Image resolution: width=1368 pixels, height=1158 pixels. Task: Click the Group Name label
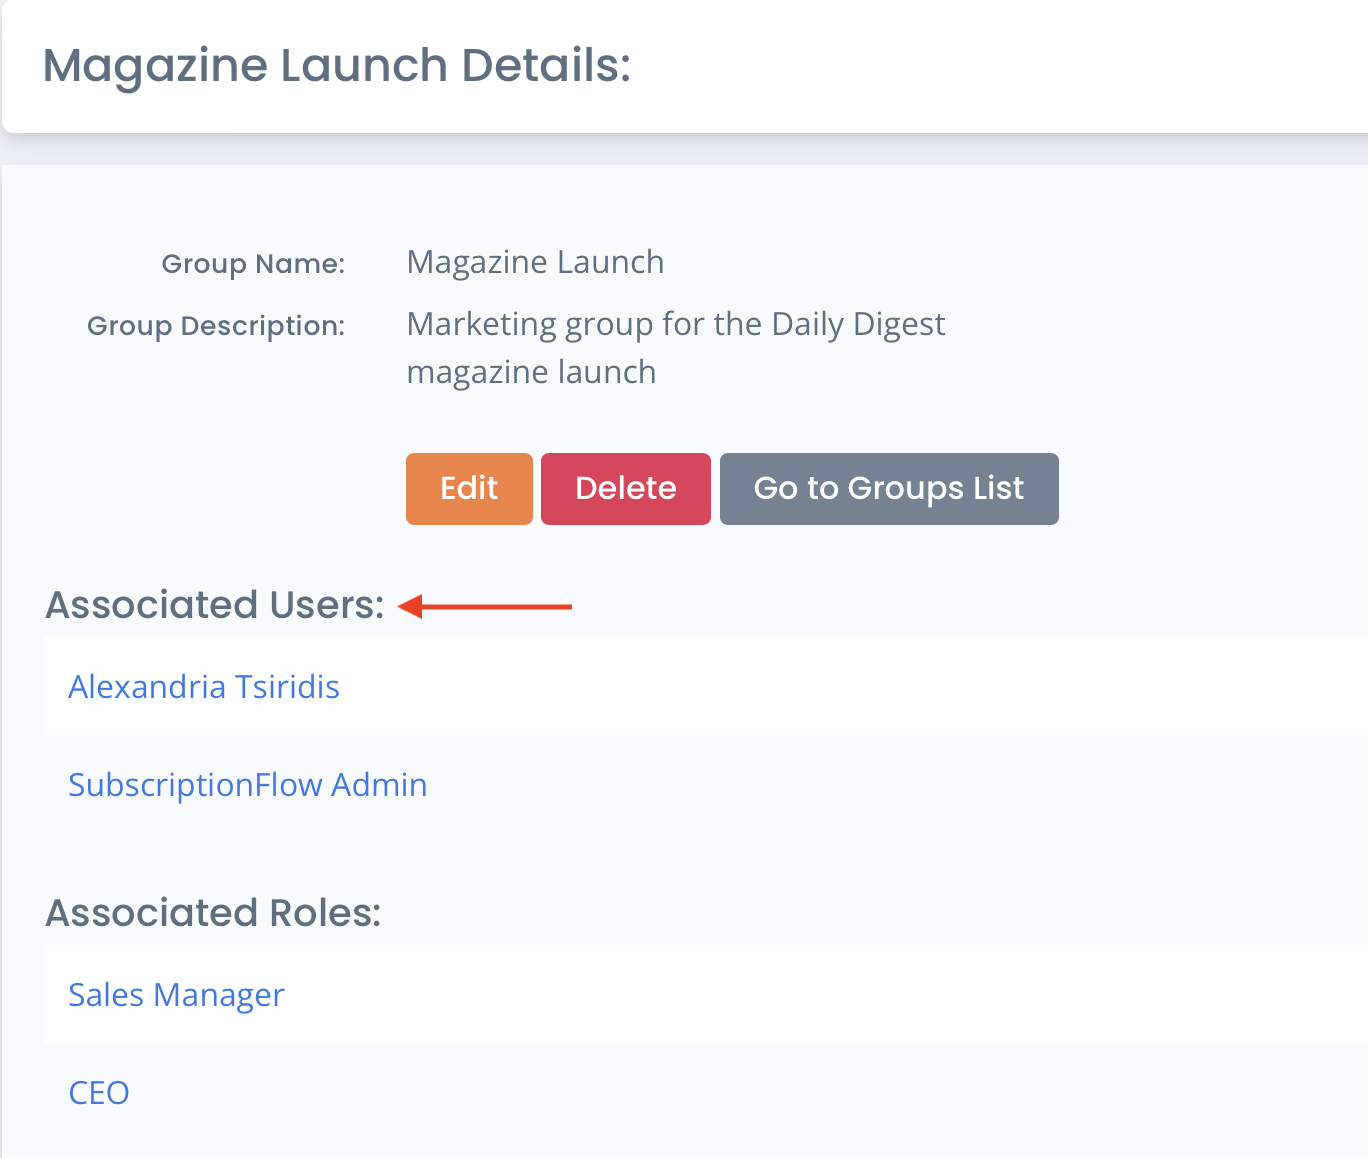point(253,264)
